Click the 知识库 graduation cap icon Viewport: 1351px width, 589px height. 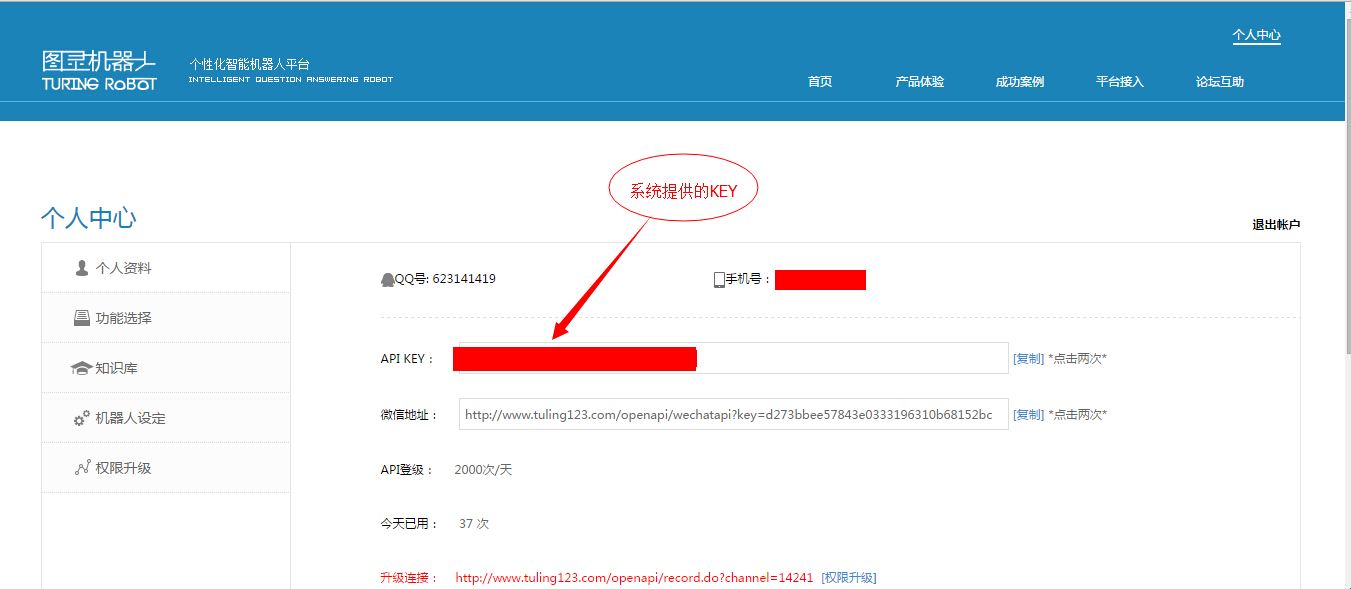81,368
